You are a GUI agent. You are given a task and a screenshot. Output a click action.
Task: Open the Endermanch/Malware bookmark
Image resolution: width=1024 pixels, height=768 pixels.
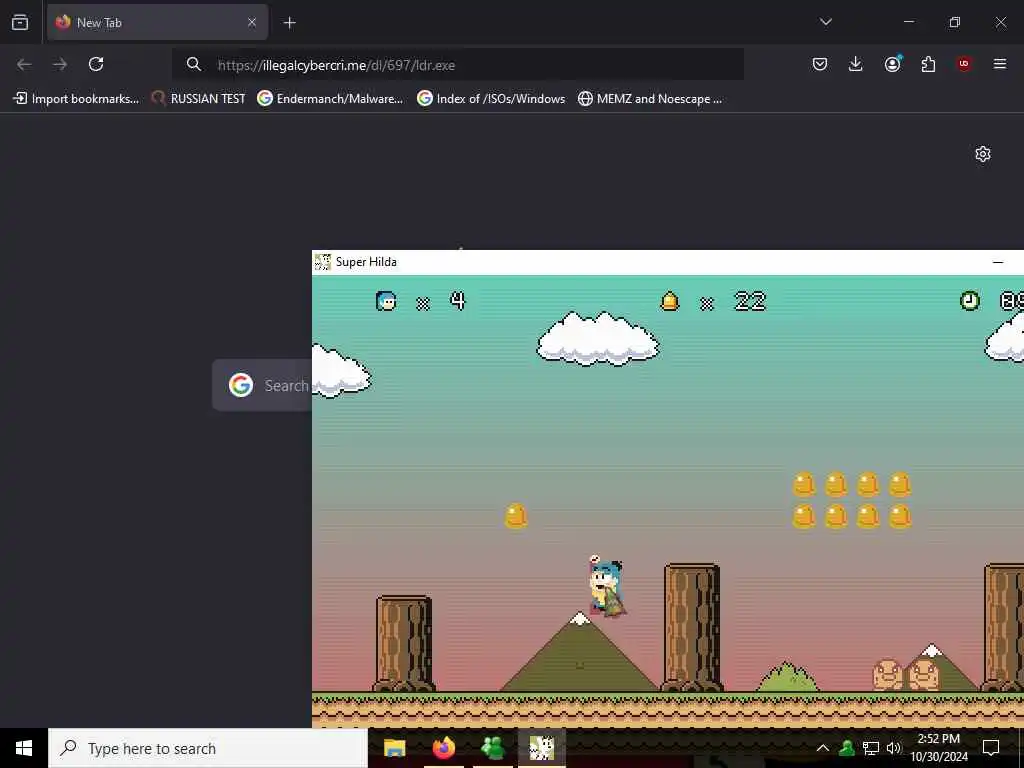[x=330, y=99]
